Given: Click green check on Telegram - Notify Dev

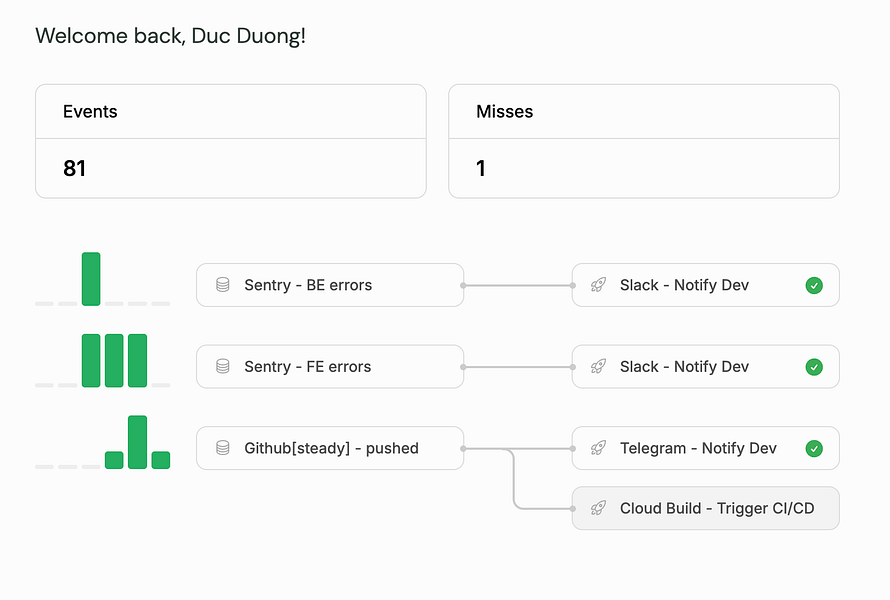Looking at the screenshot, I should tap(814, 448).
